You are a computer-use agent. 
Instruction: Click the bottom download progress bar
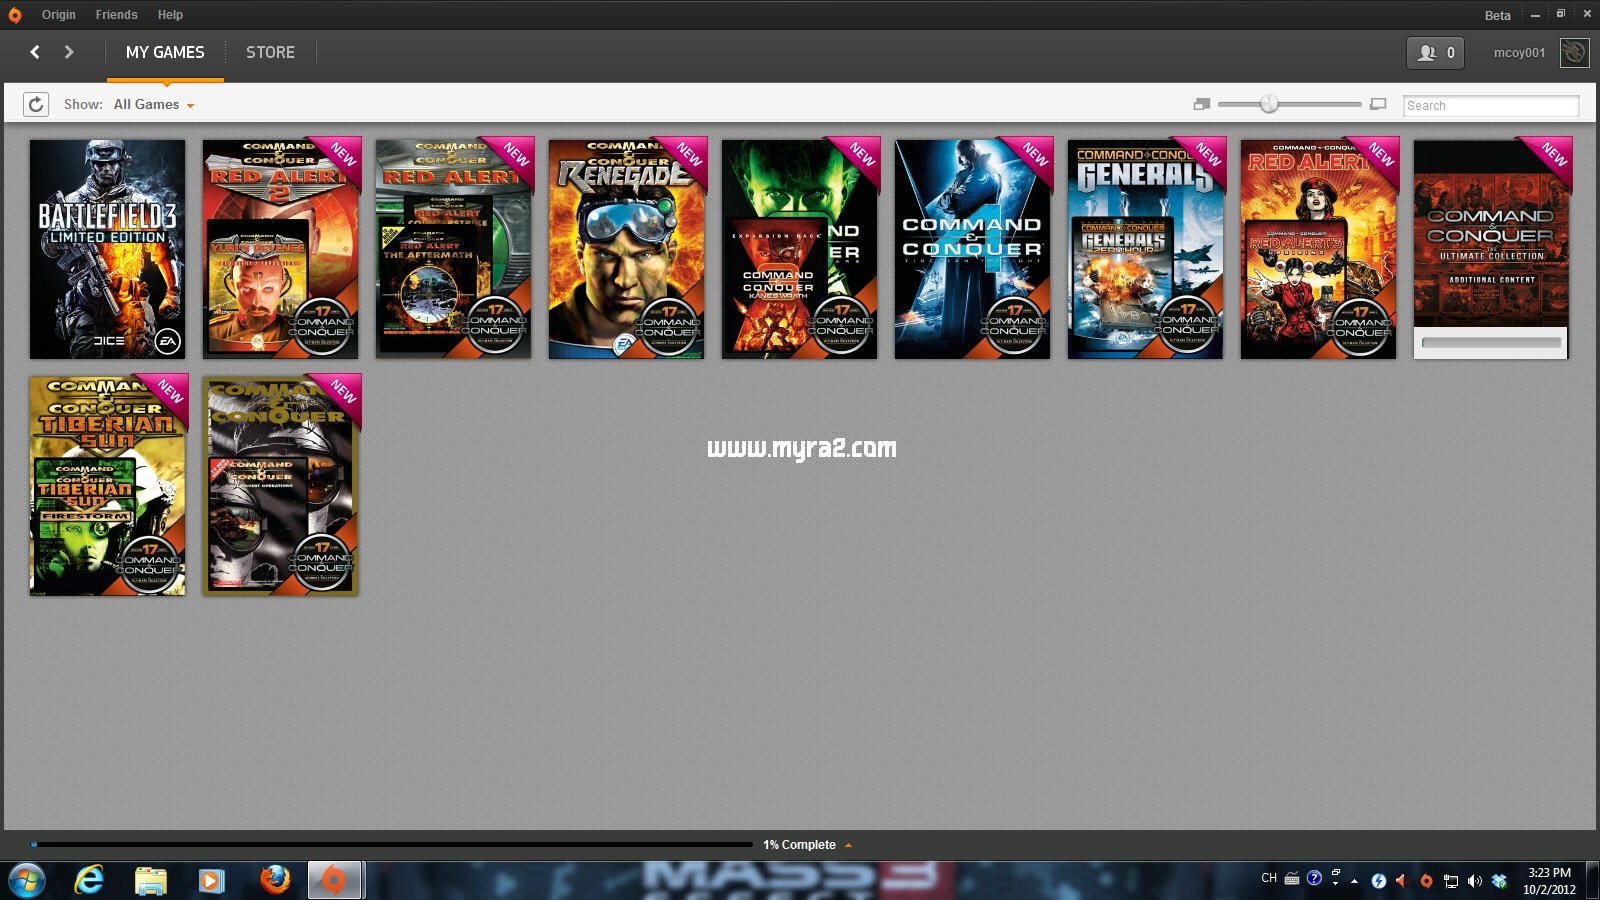tap(391, 845)
